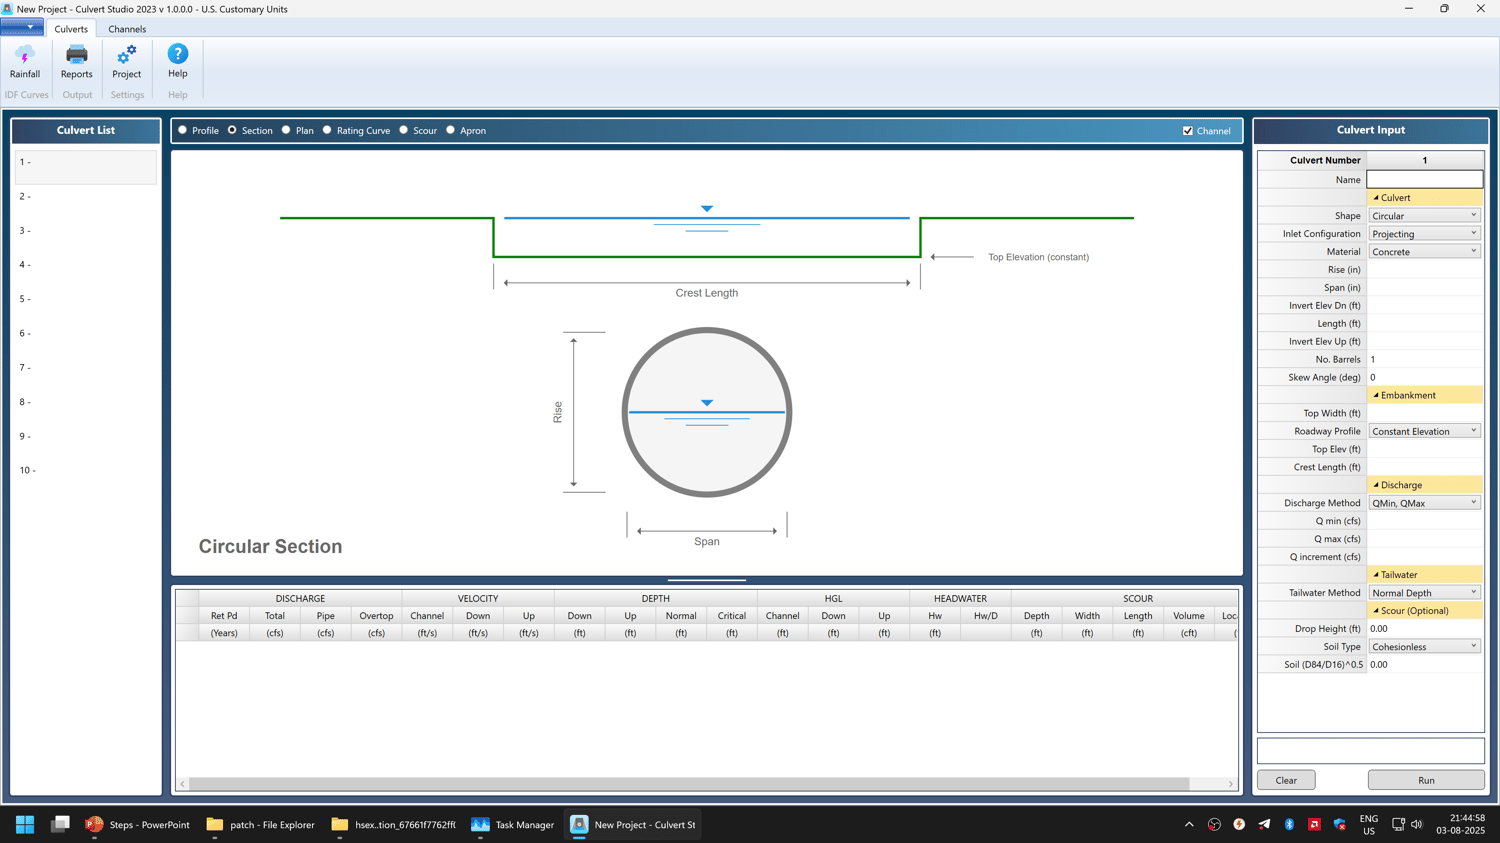Collapse the Scour (Optional) property group

(x=1376, y=611)
